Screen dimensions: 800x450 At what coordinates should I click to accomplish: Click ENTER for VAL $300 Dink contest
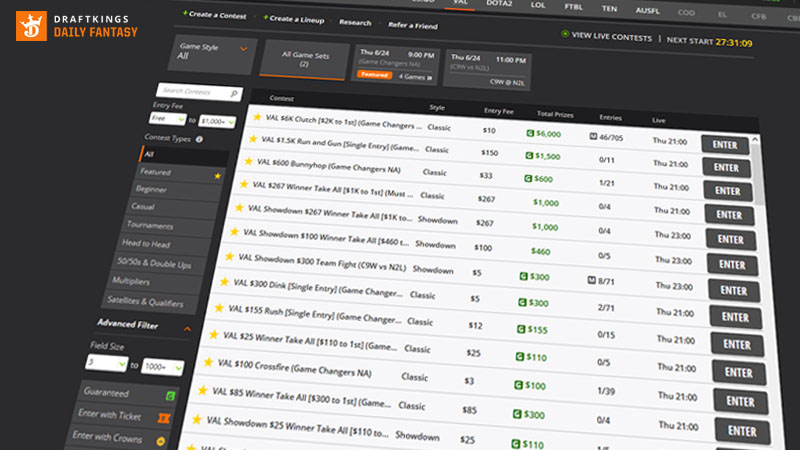[x=735, y=317]
